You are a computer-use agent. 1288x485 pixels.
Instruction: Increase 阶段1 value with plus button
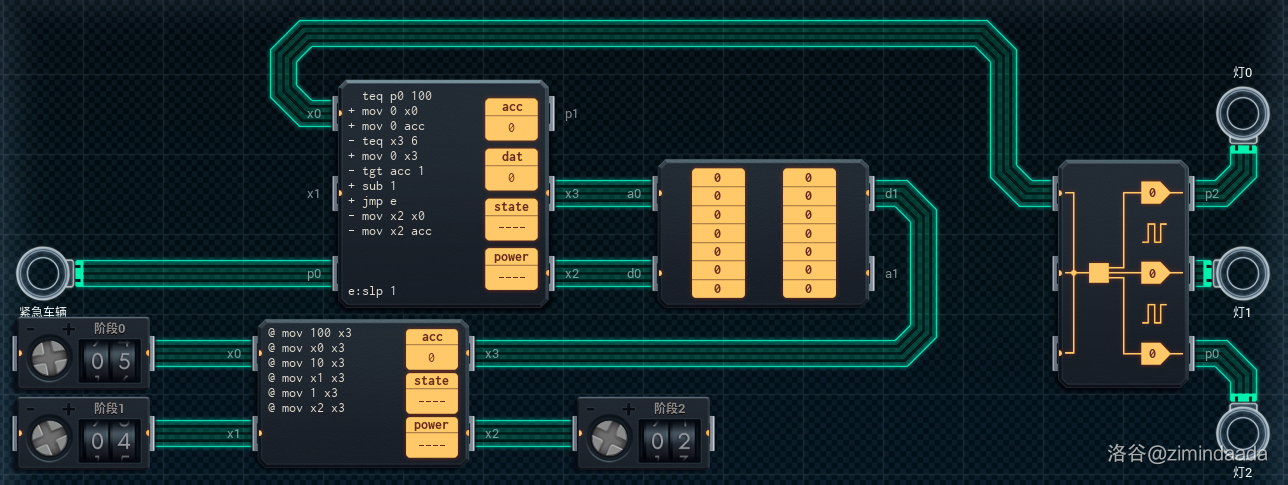68,409
